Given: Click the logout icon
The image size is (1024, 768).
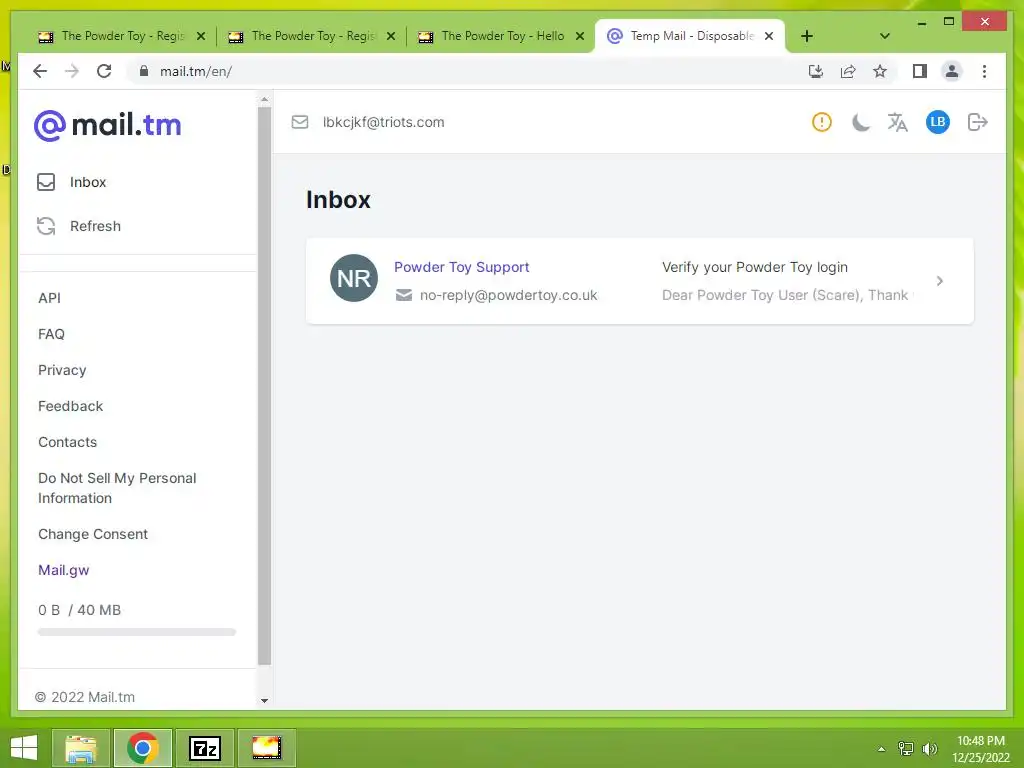Looking at the screenshot, I should 978,122.
